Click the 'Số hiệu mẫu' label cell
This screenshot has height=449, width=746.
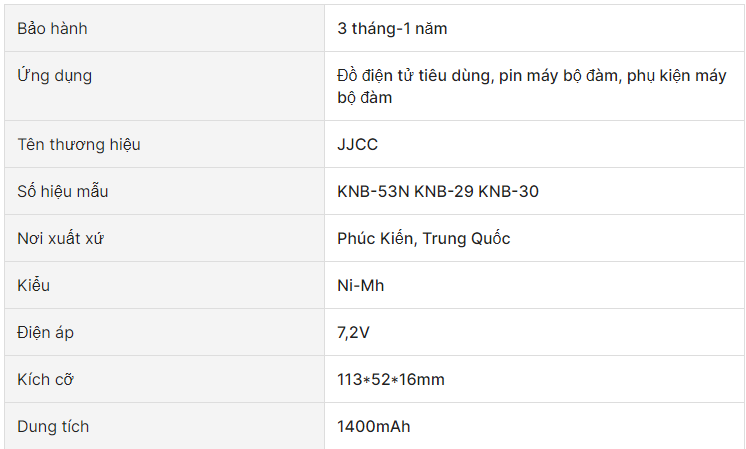[x=165, y=191]
